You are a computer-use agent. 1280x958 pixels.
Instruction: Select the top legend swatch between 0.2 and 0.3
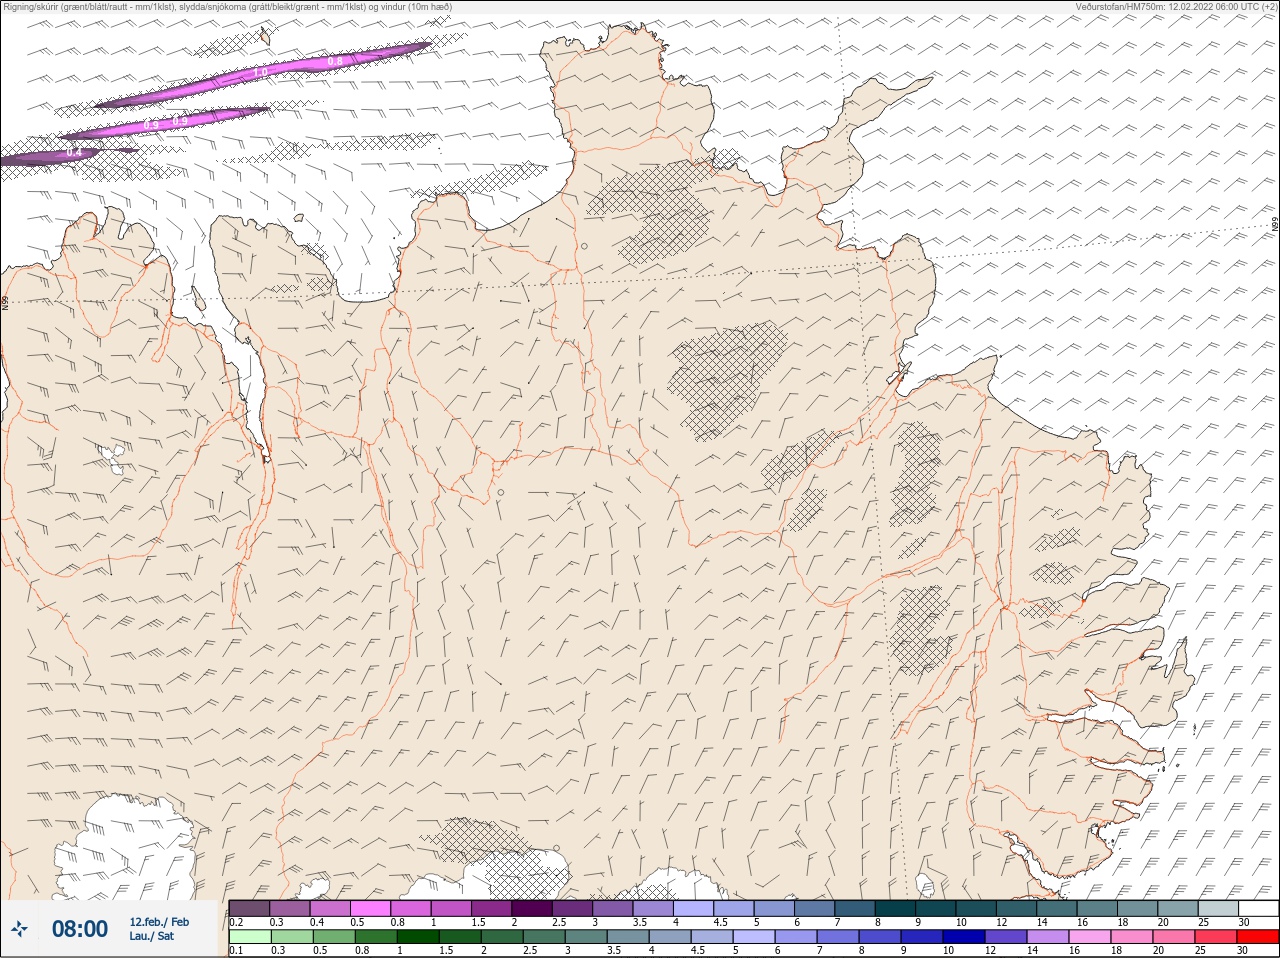[x=249, y=908]
